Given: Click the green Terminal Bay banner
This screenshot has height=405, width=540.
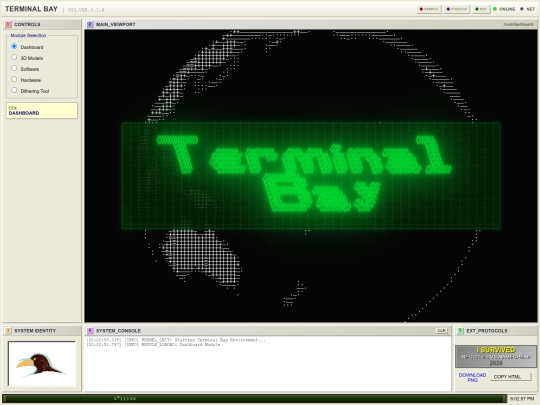Looking at the screenshot, I should [311, 176].
